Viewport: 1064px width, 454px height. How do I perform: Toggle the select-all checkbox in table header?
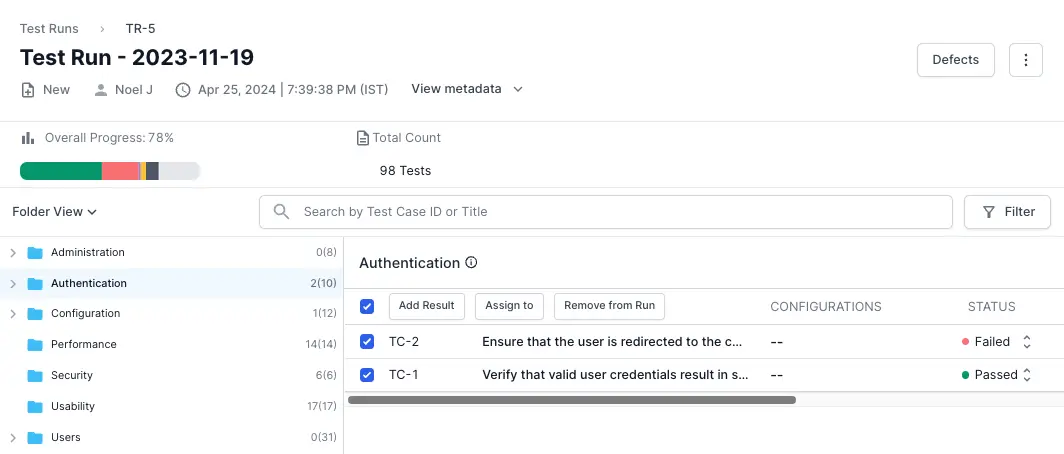pyautogui.click(x=367, y=306)
